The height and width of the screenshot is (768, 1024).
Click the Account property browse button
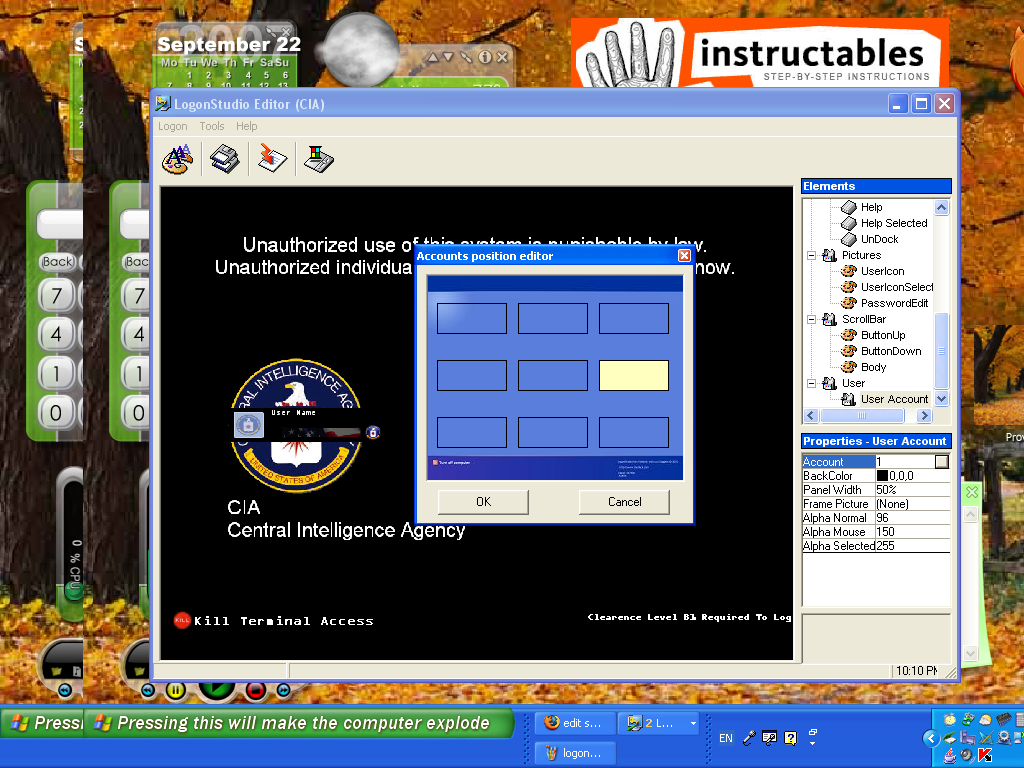(941, 462)
